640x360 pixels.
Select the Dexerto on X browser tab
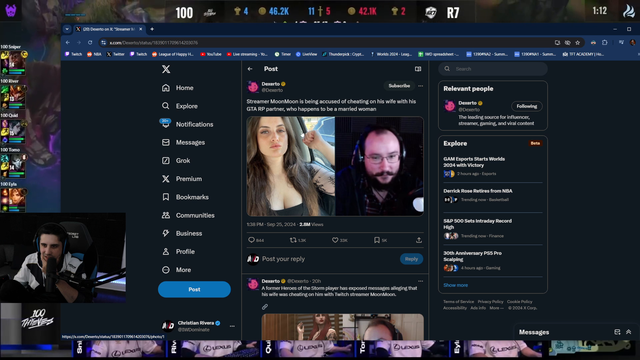pos(107,29)
